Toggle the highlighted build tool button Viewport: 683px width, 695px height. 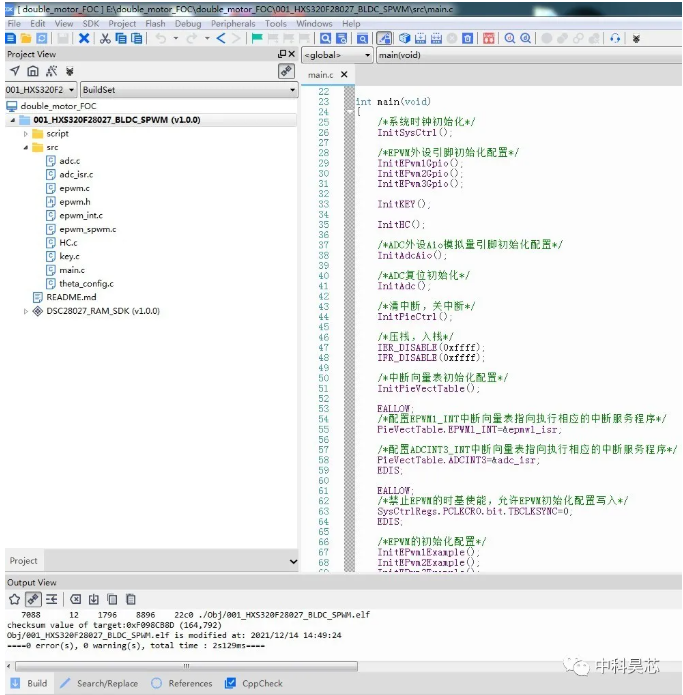(384, 39)
